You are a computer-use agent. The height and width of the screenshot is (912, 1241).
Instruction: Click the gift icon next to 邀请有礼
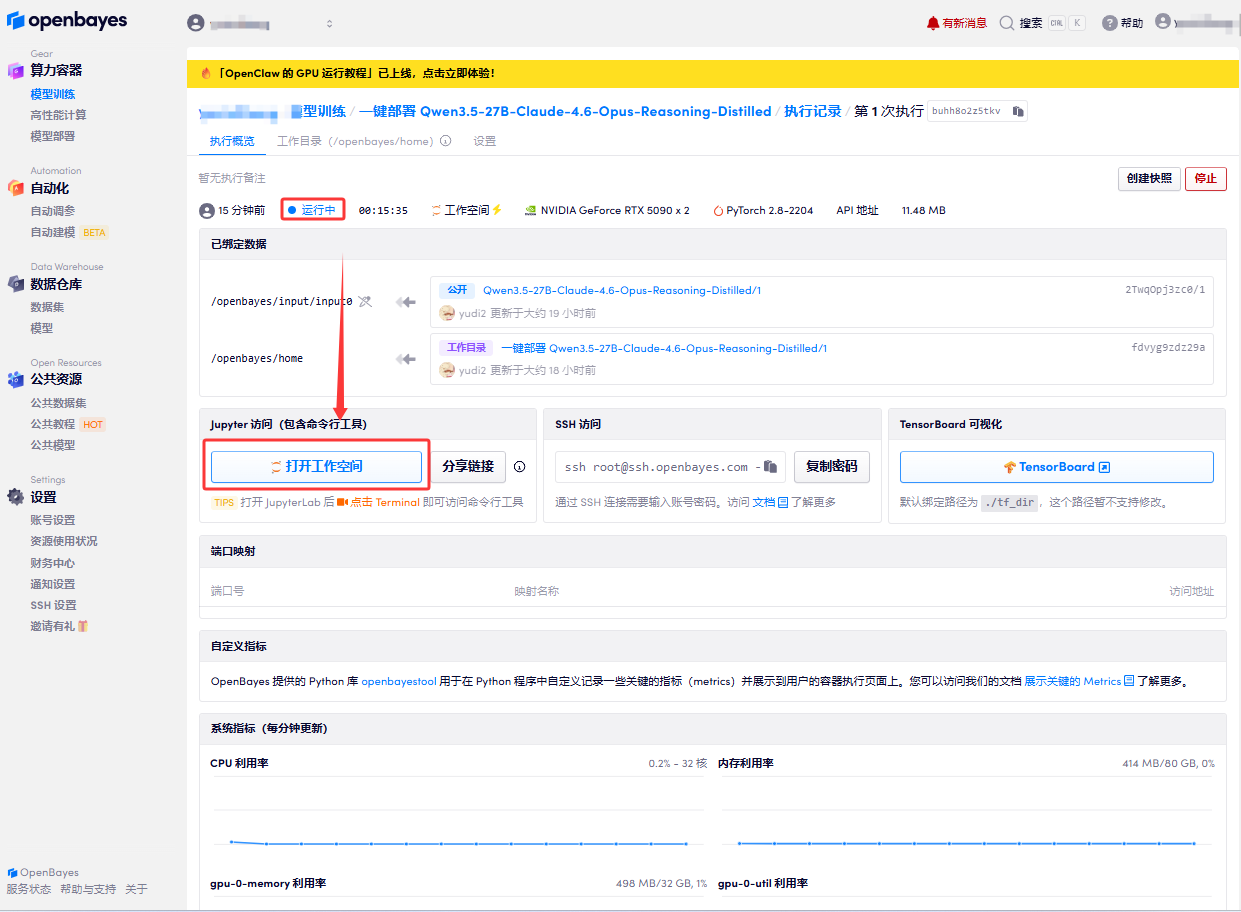[83, 626]
